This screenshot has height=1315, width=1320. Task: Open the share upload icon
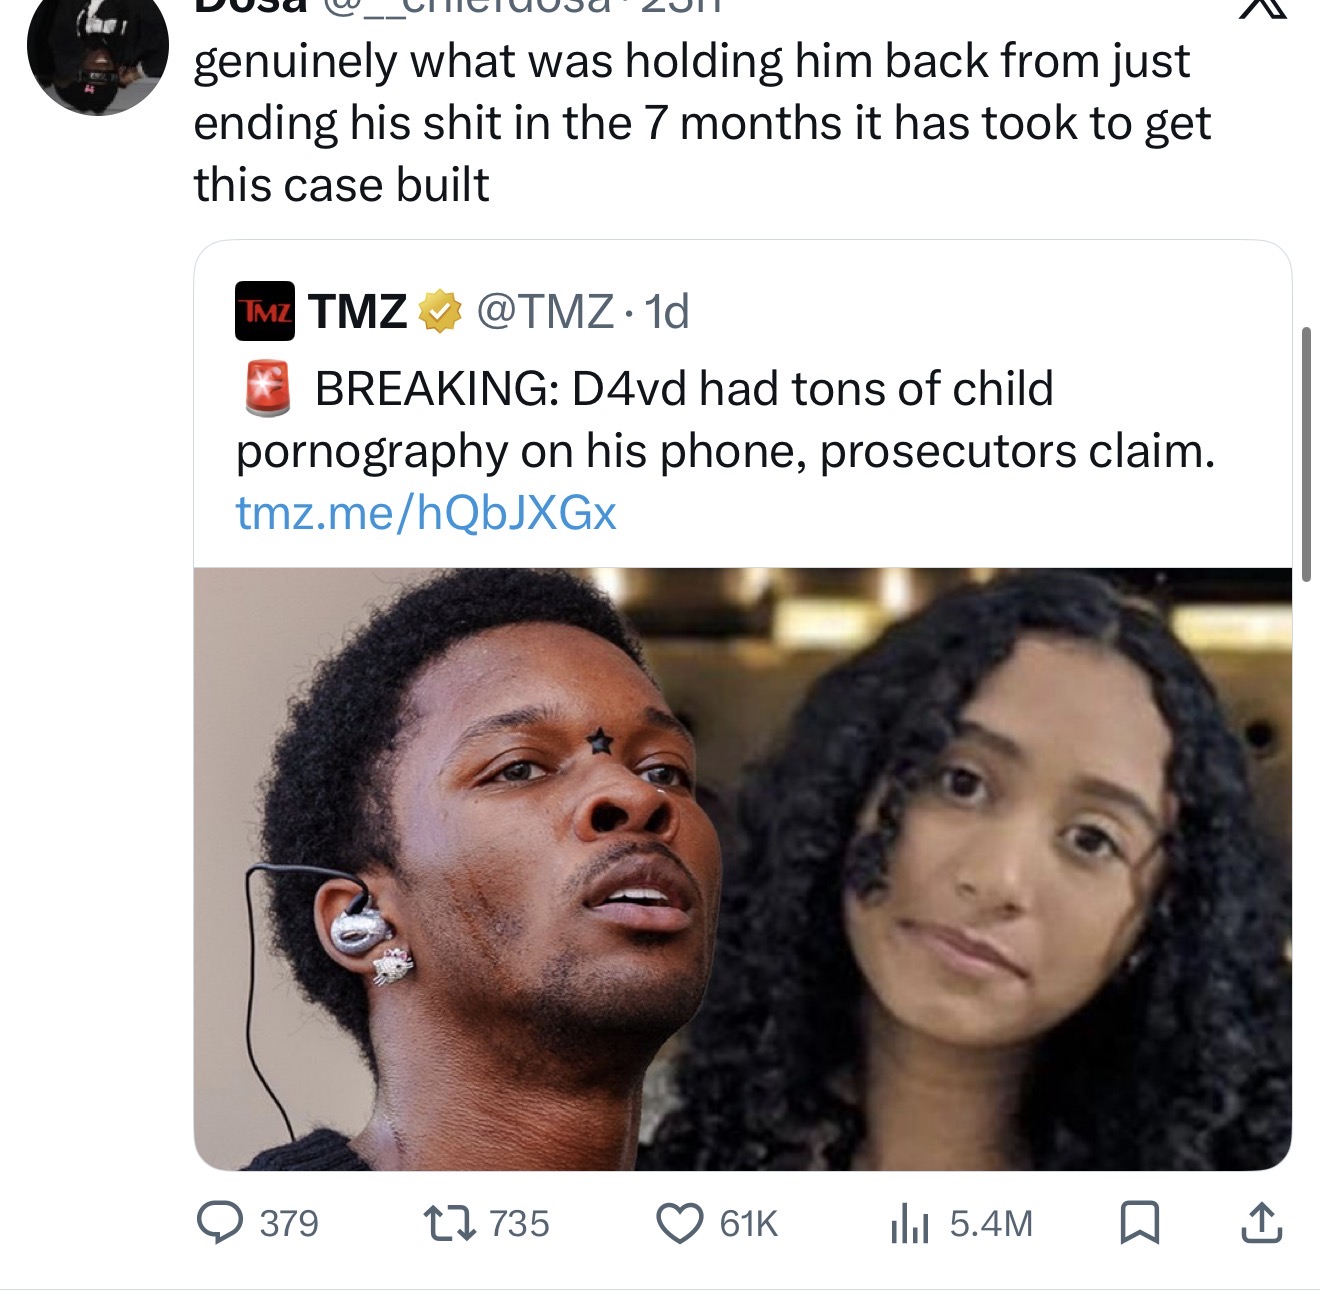pos(1261,1223)
